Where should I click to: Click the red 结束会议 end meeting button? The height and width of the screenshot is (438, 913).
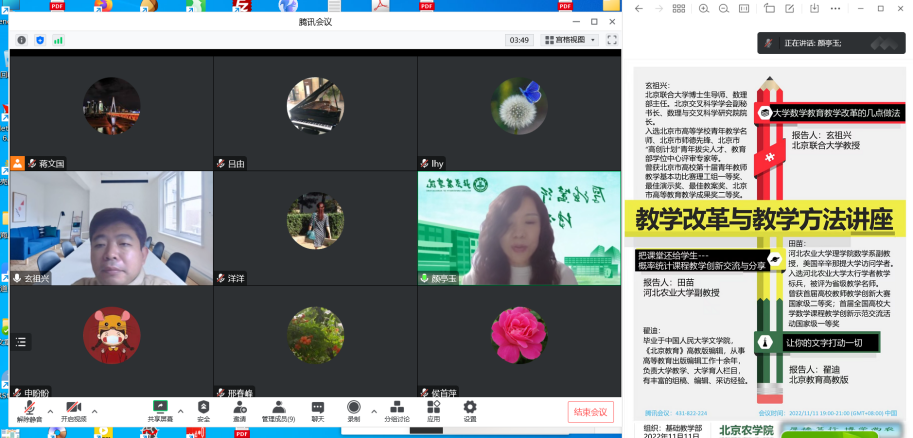point(590,412)
